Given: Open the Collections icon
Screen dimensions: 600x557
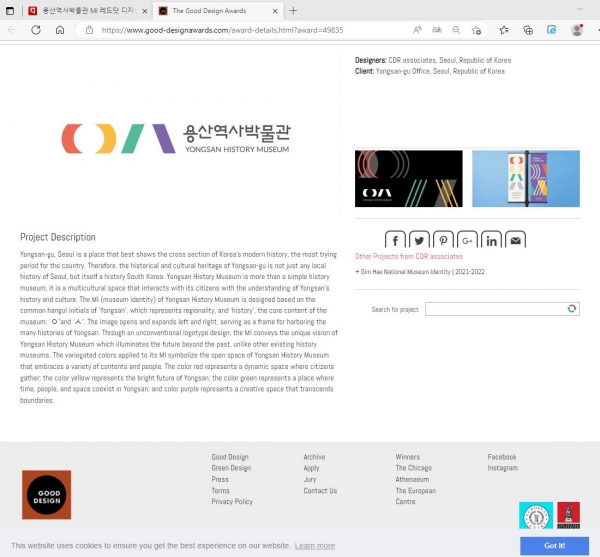Looking at the screenshot, I should 528,30.
